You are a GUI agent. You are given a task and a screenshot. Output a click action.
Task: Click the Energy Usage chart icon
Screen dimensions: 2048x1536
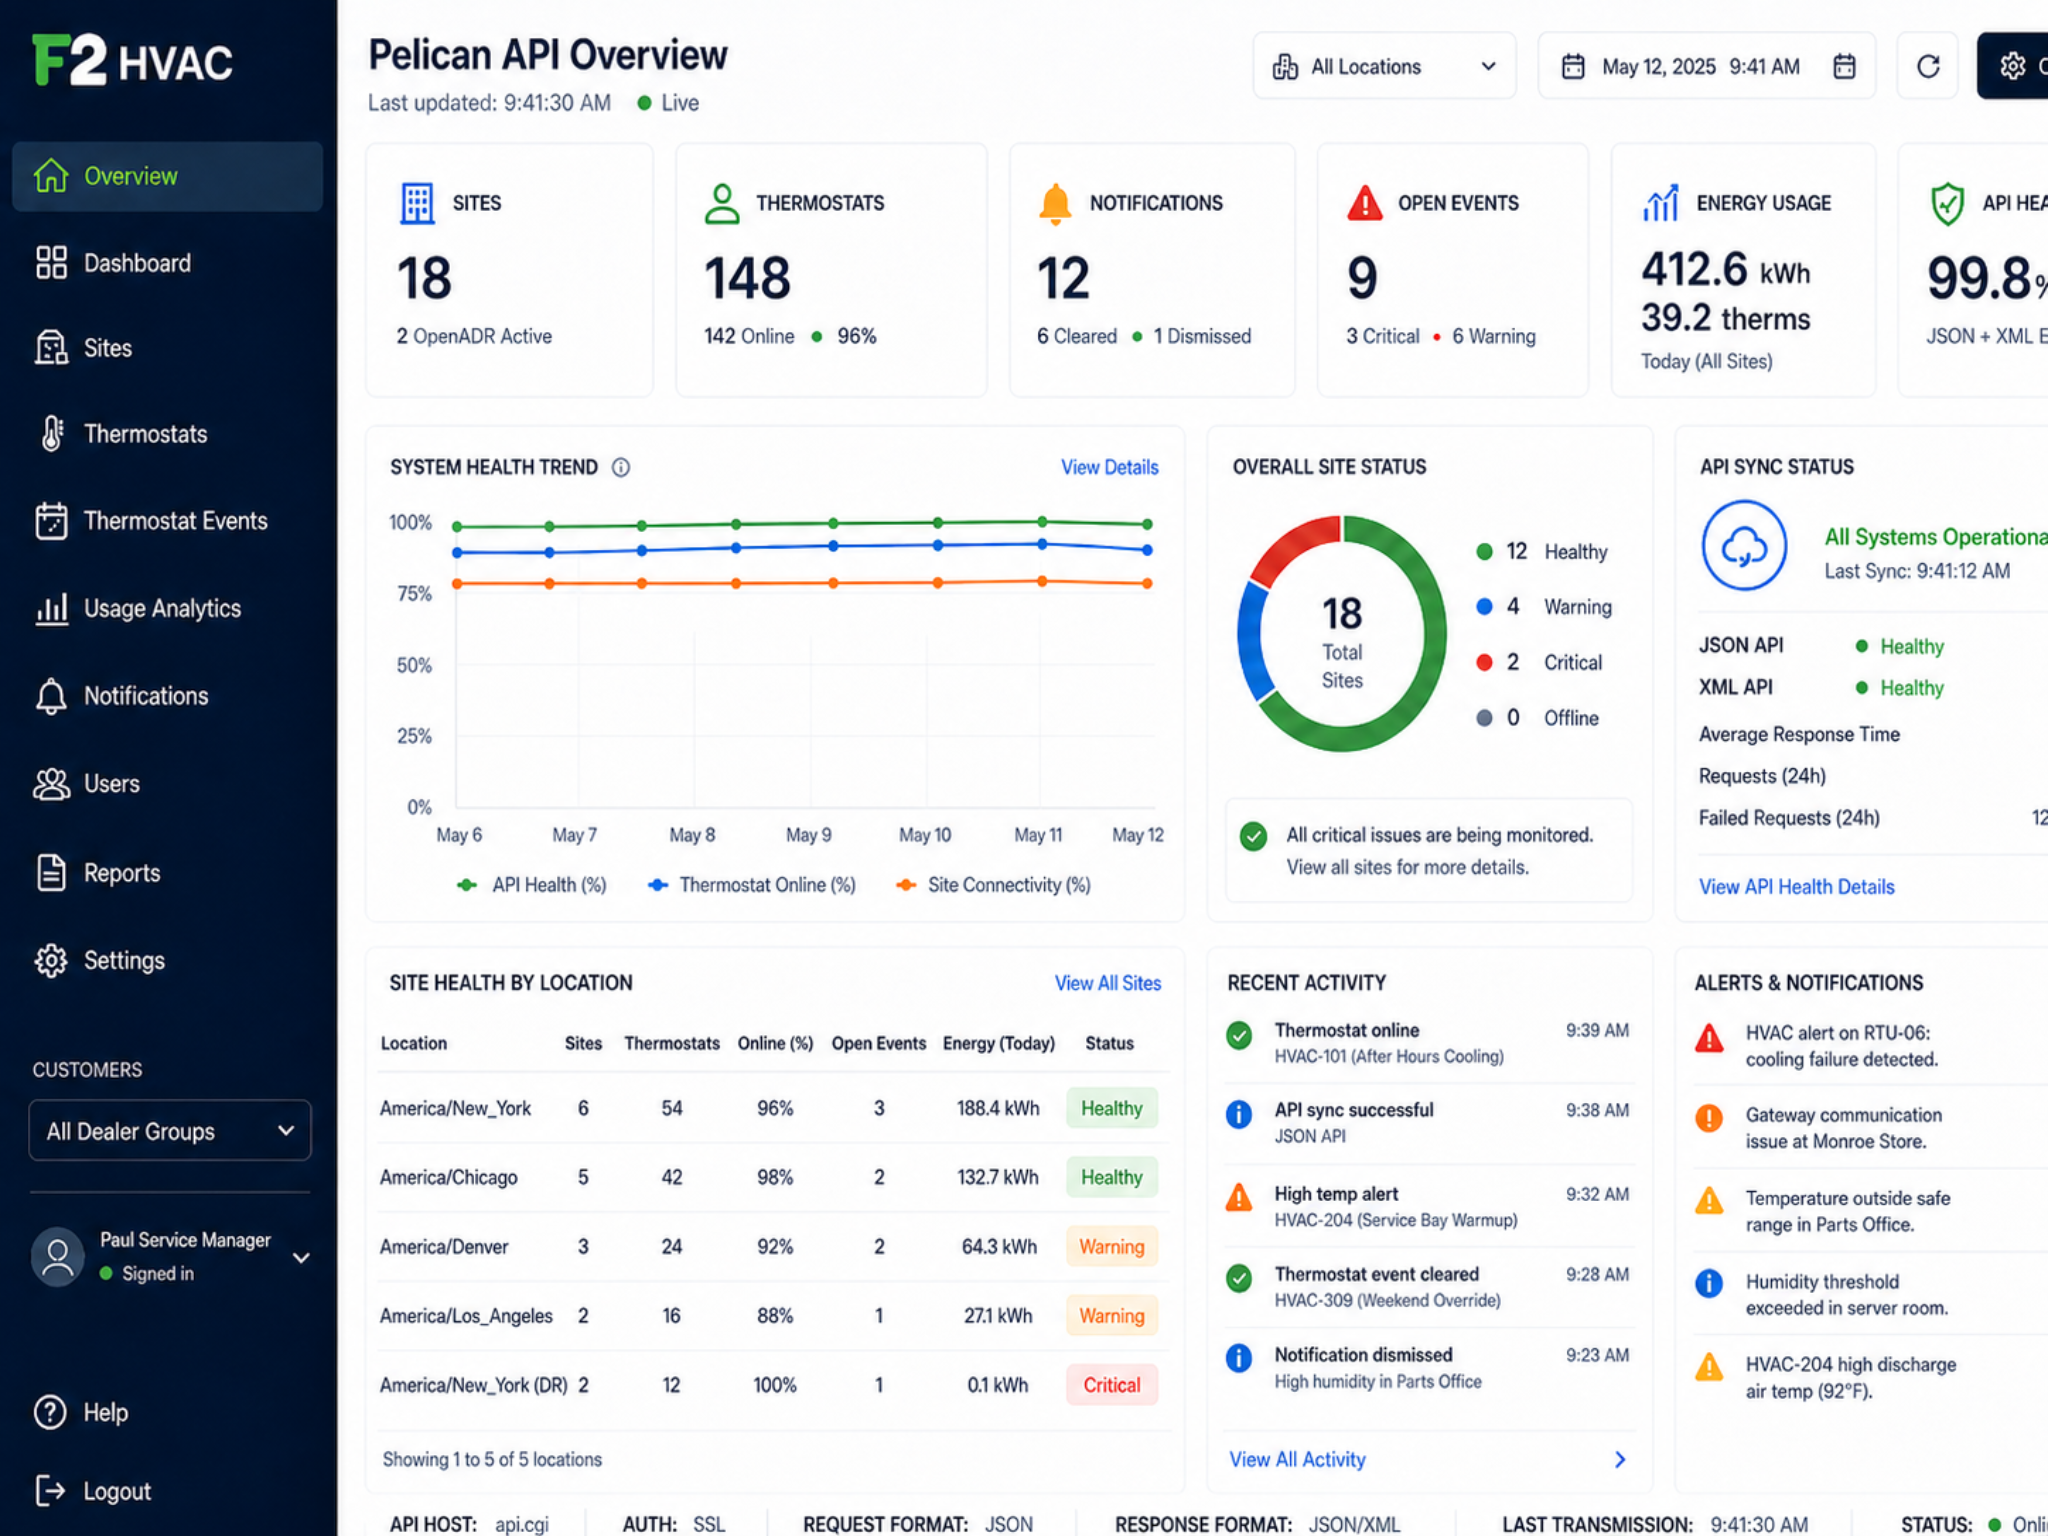click(1661, 203)
